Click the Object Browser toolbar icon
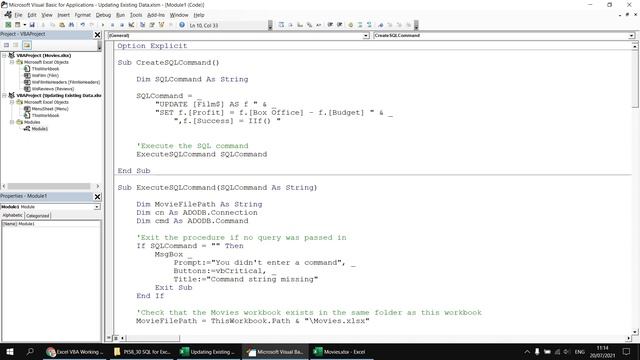The height and width of the screenshot is (360, 640). pos(161,25)
